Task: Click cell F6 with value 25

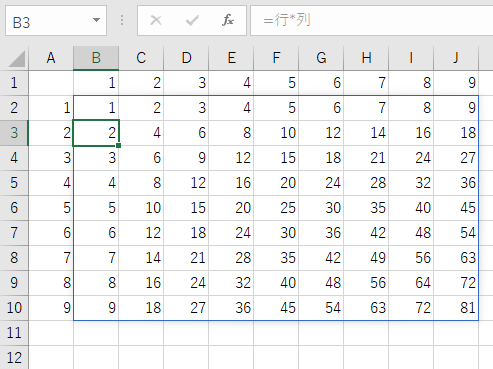Action: click(276, 208)
